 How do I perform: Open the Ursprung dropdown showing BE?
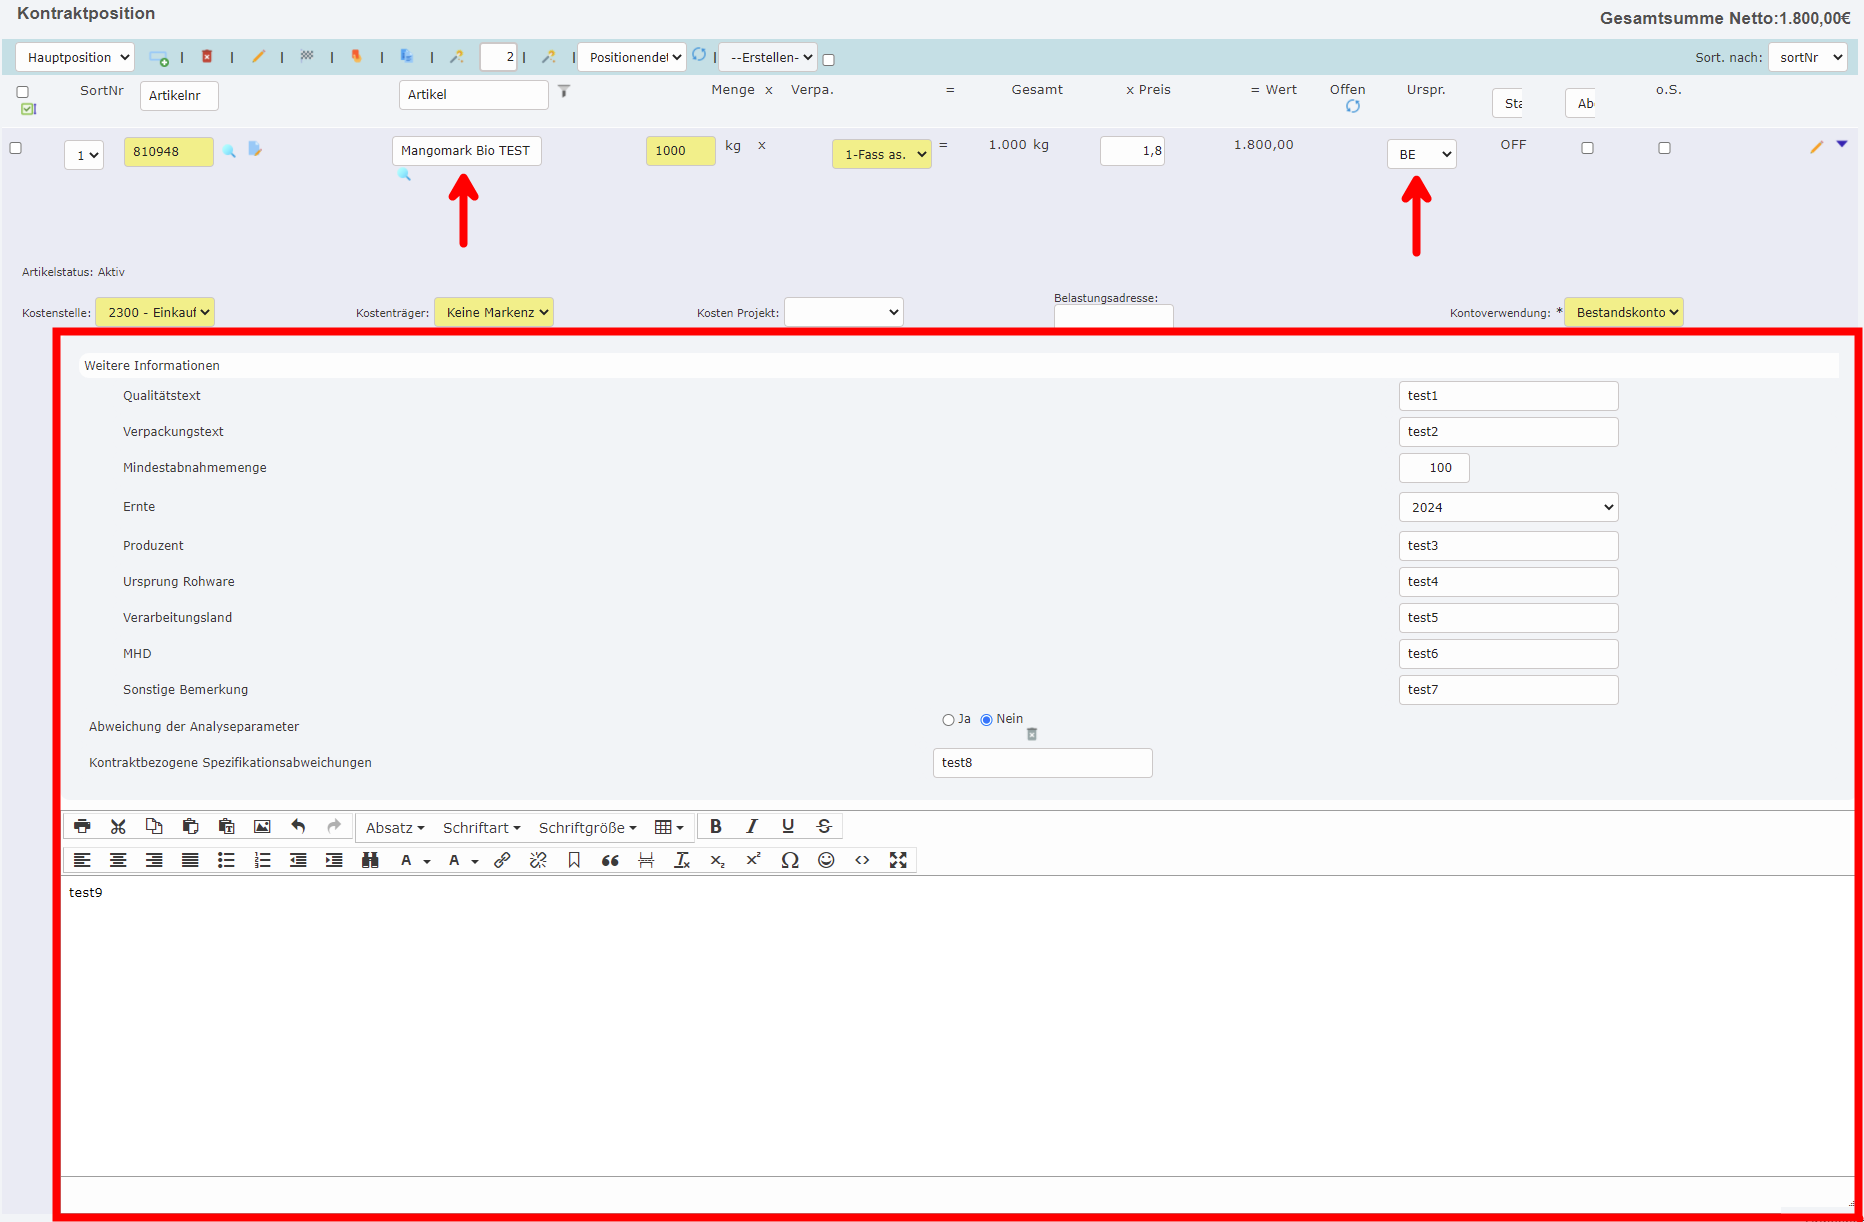(1421, 154)
